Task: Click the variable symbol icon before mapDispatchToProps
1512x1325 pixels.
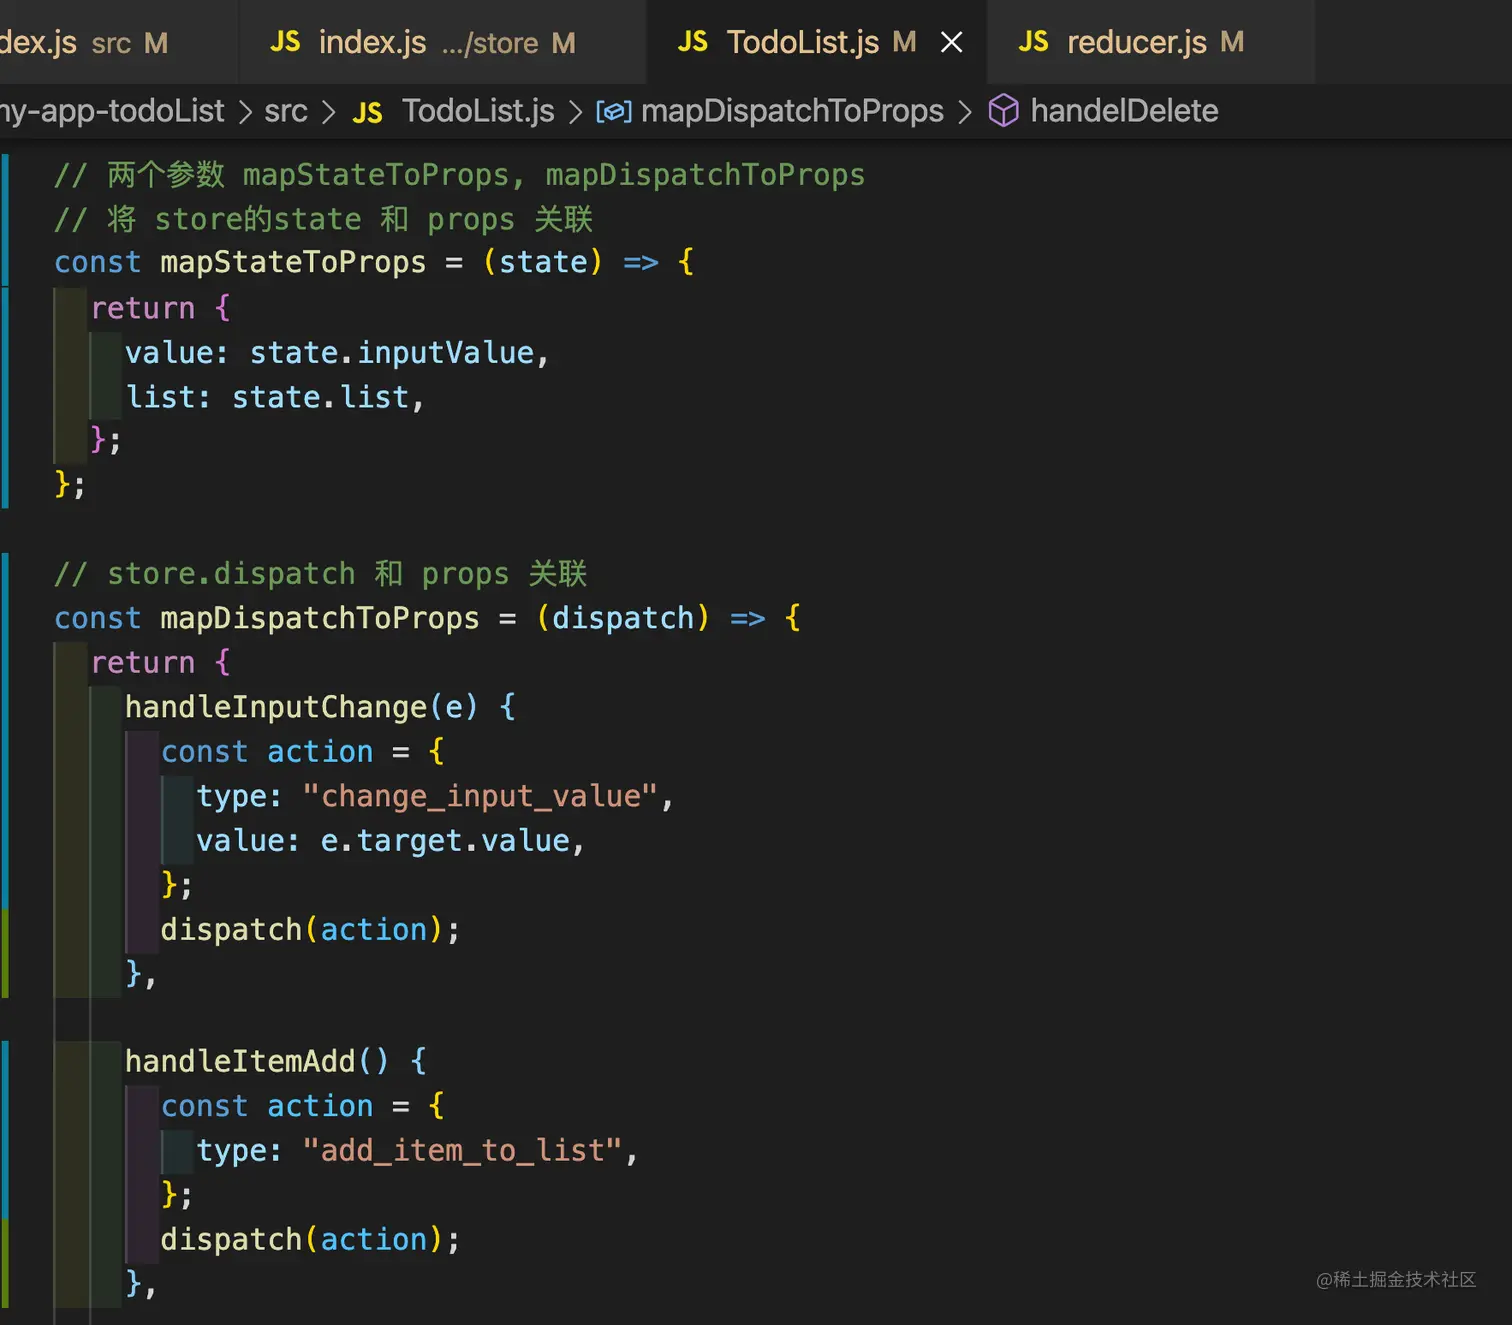Action: click(613, 111)
